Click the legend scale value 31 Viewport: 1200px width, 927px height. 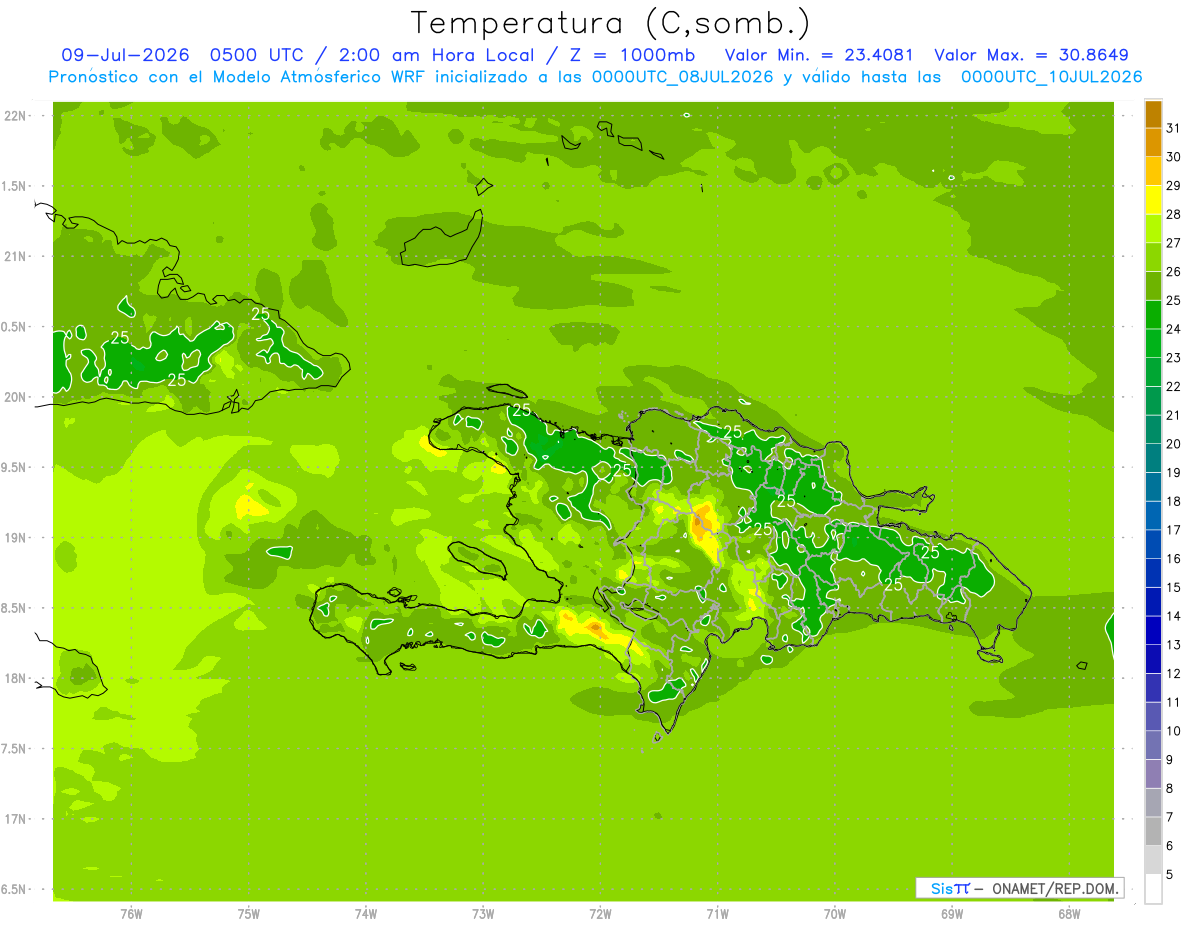(x=1173, y=128)
